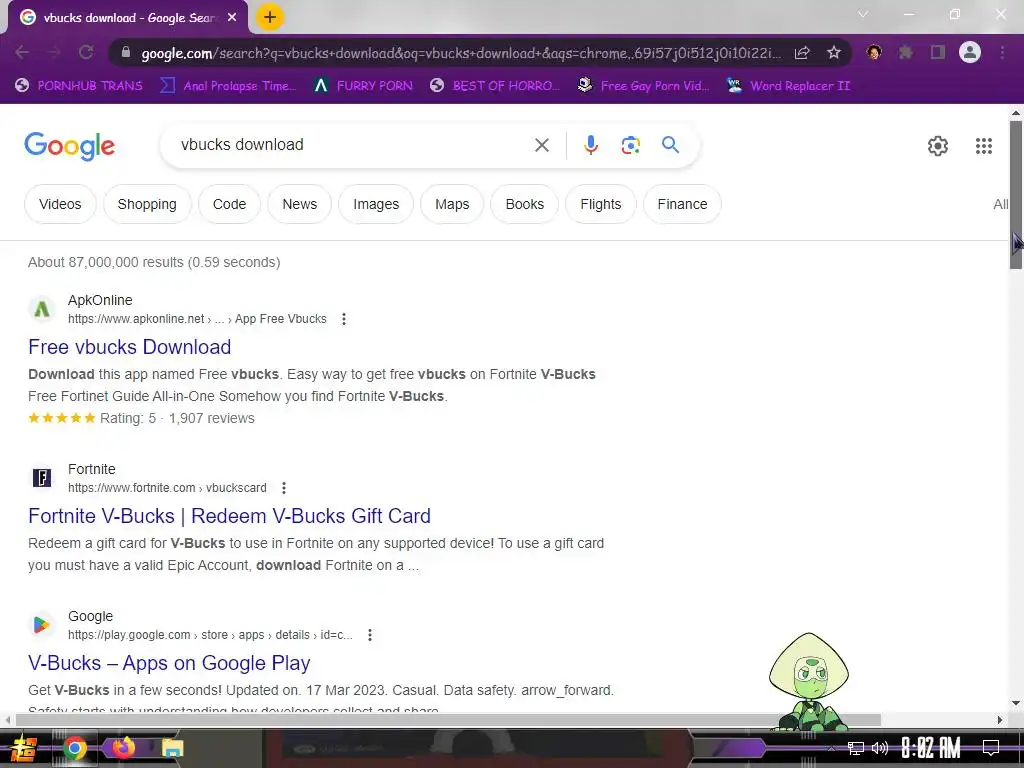Open the Google apps grid
Viewport: 1024px width, 768px height.
(x=984, y=146)
